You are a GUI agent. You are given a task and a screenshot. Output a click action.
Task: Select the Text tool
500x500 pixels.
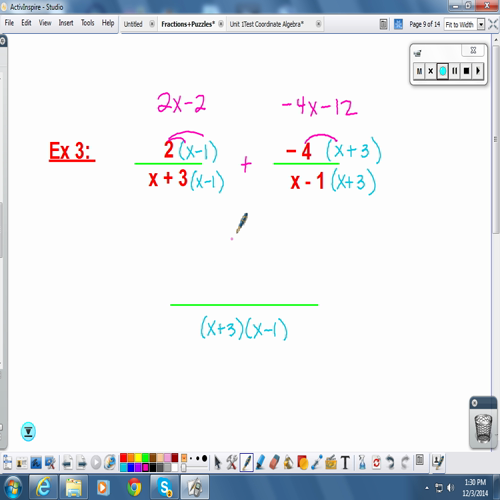[x=345, y=463]
